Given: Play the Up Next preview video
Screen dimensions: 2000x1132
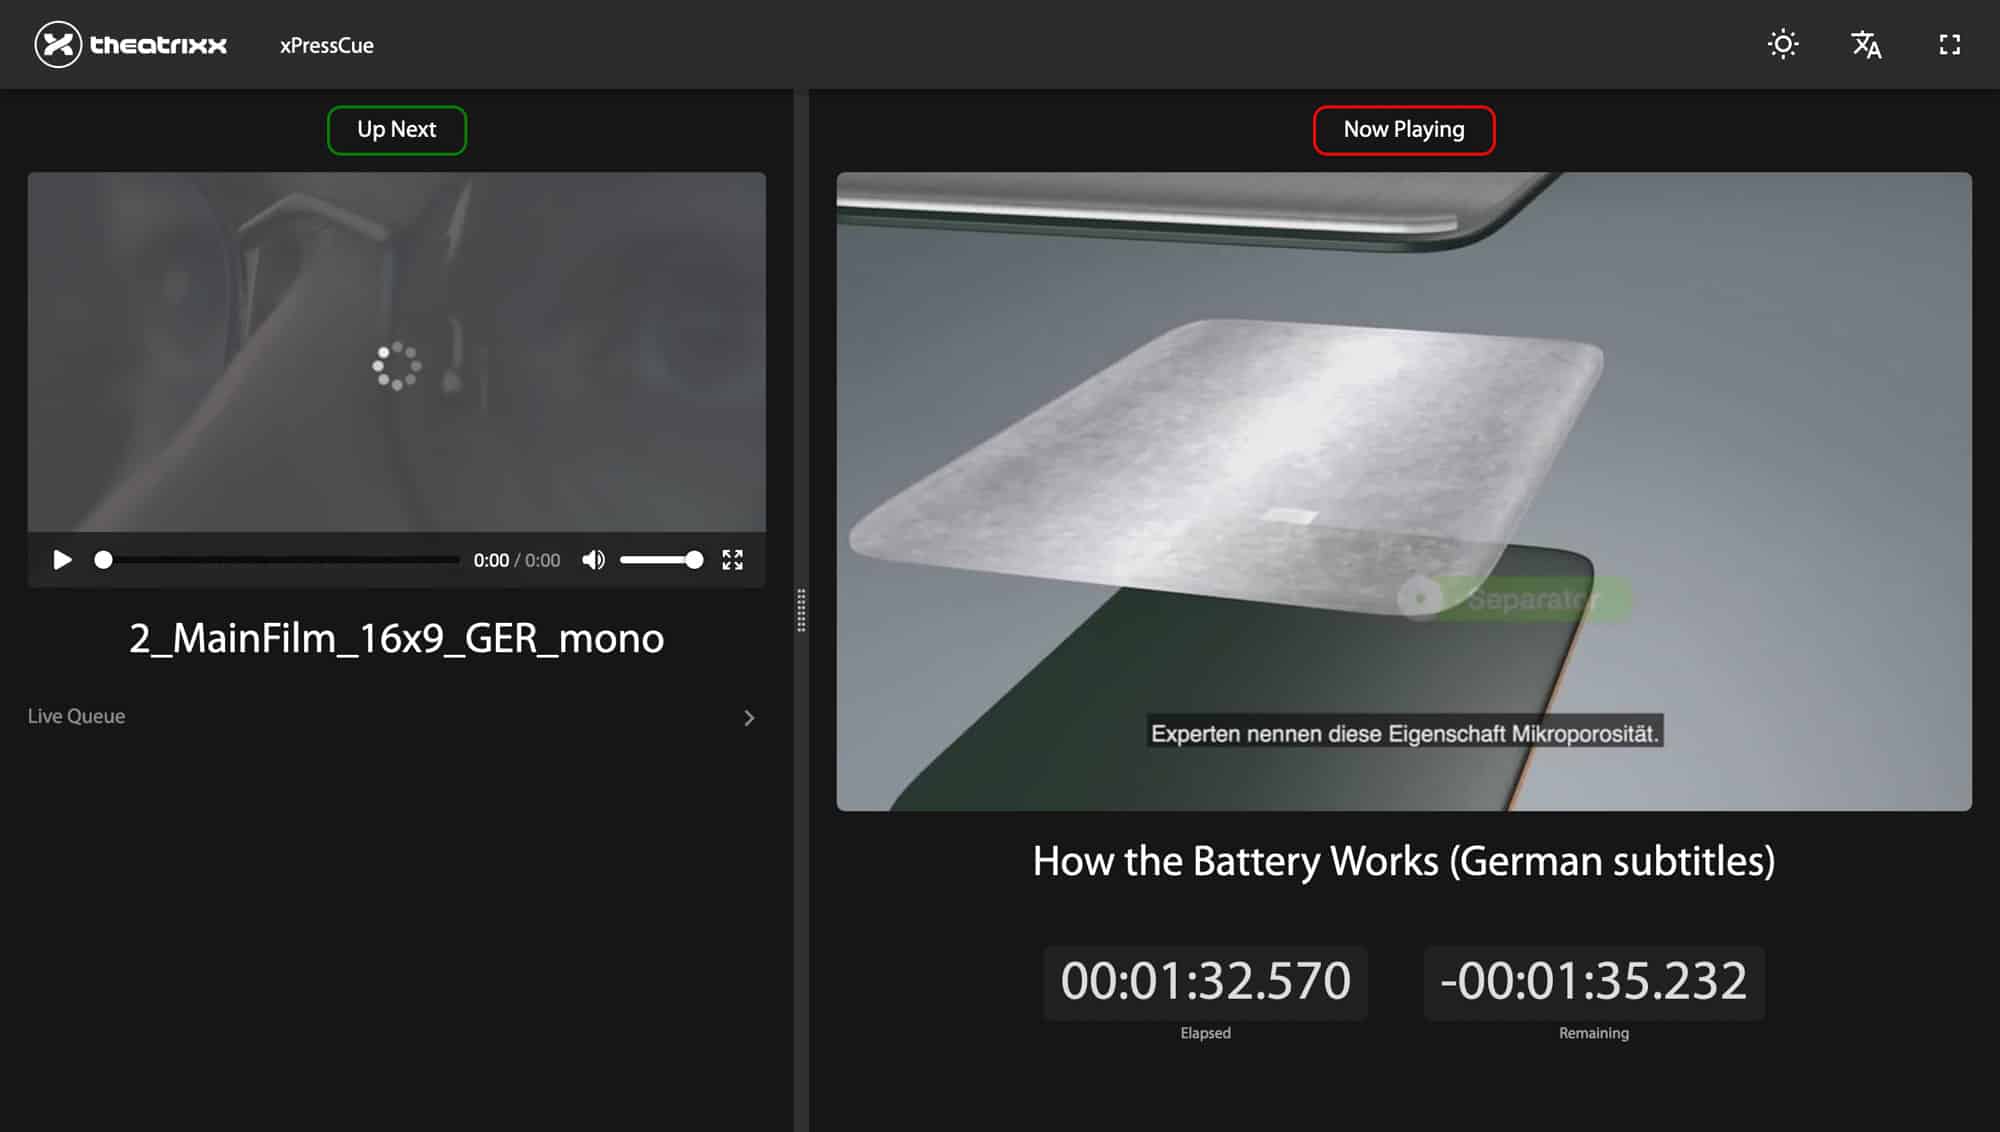Looking at the screenshot, I should (62, 560).
